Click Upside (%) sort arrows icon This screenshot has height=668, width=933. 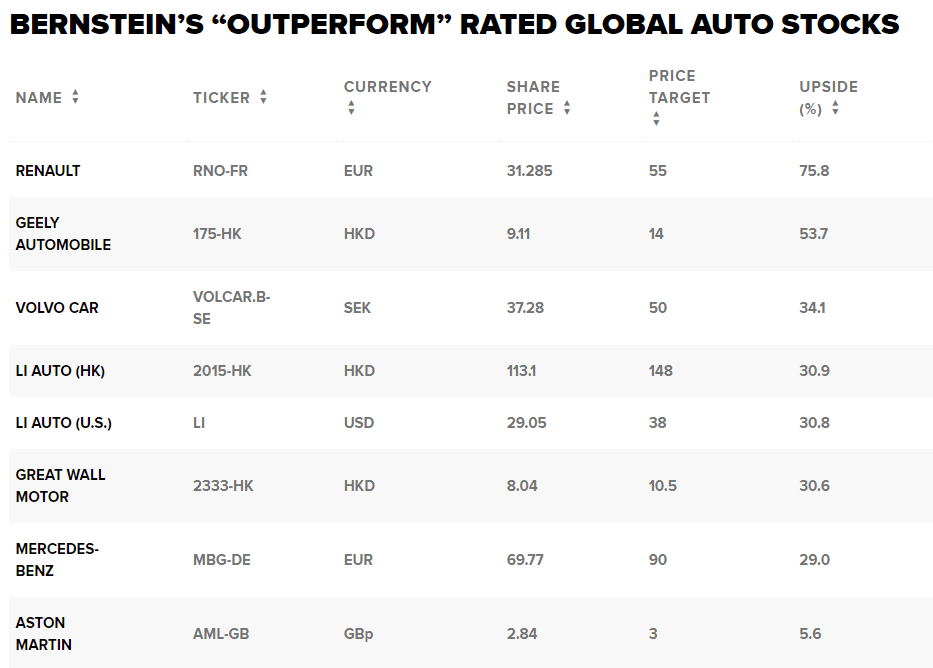click(x=835, y=108)
